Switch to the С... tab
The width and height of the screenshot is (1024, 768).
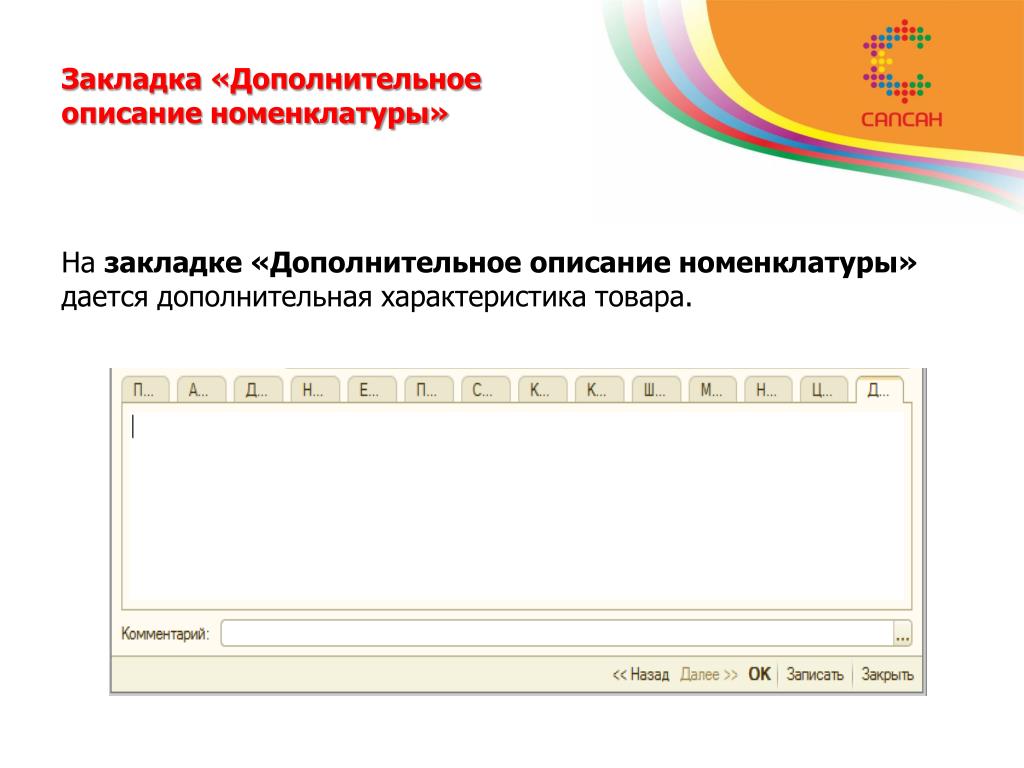point(485,390)
